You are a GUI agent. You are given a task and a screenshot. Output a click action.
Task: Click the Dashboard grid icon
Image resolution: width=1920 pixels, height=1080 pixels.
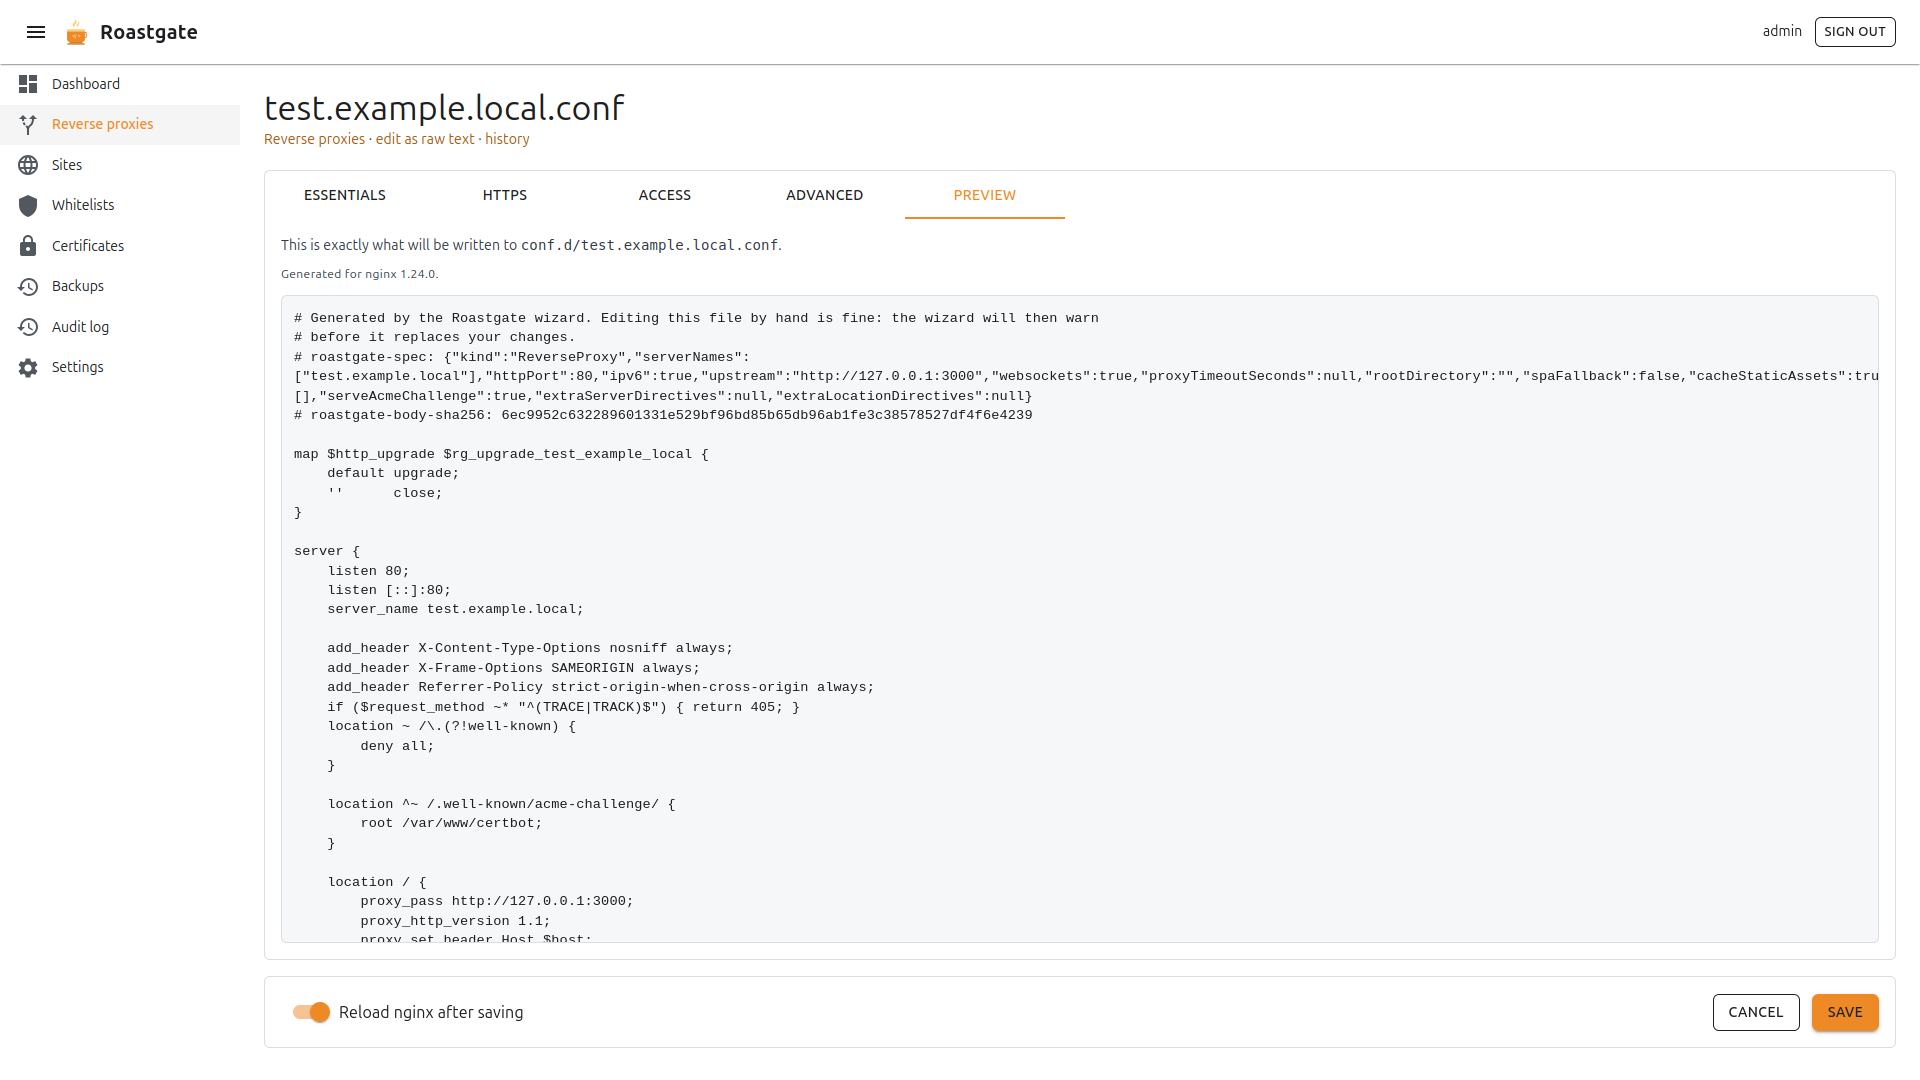[x=28, y=84]
